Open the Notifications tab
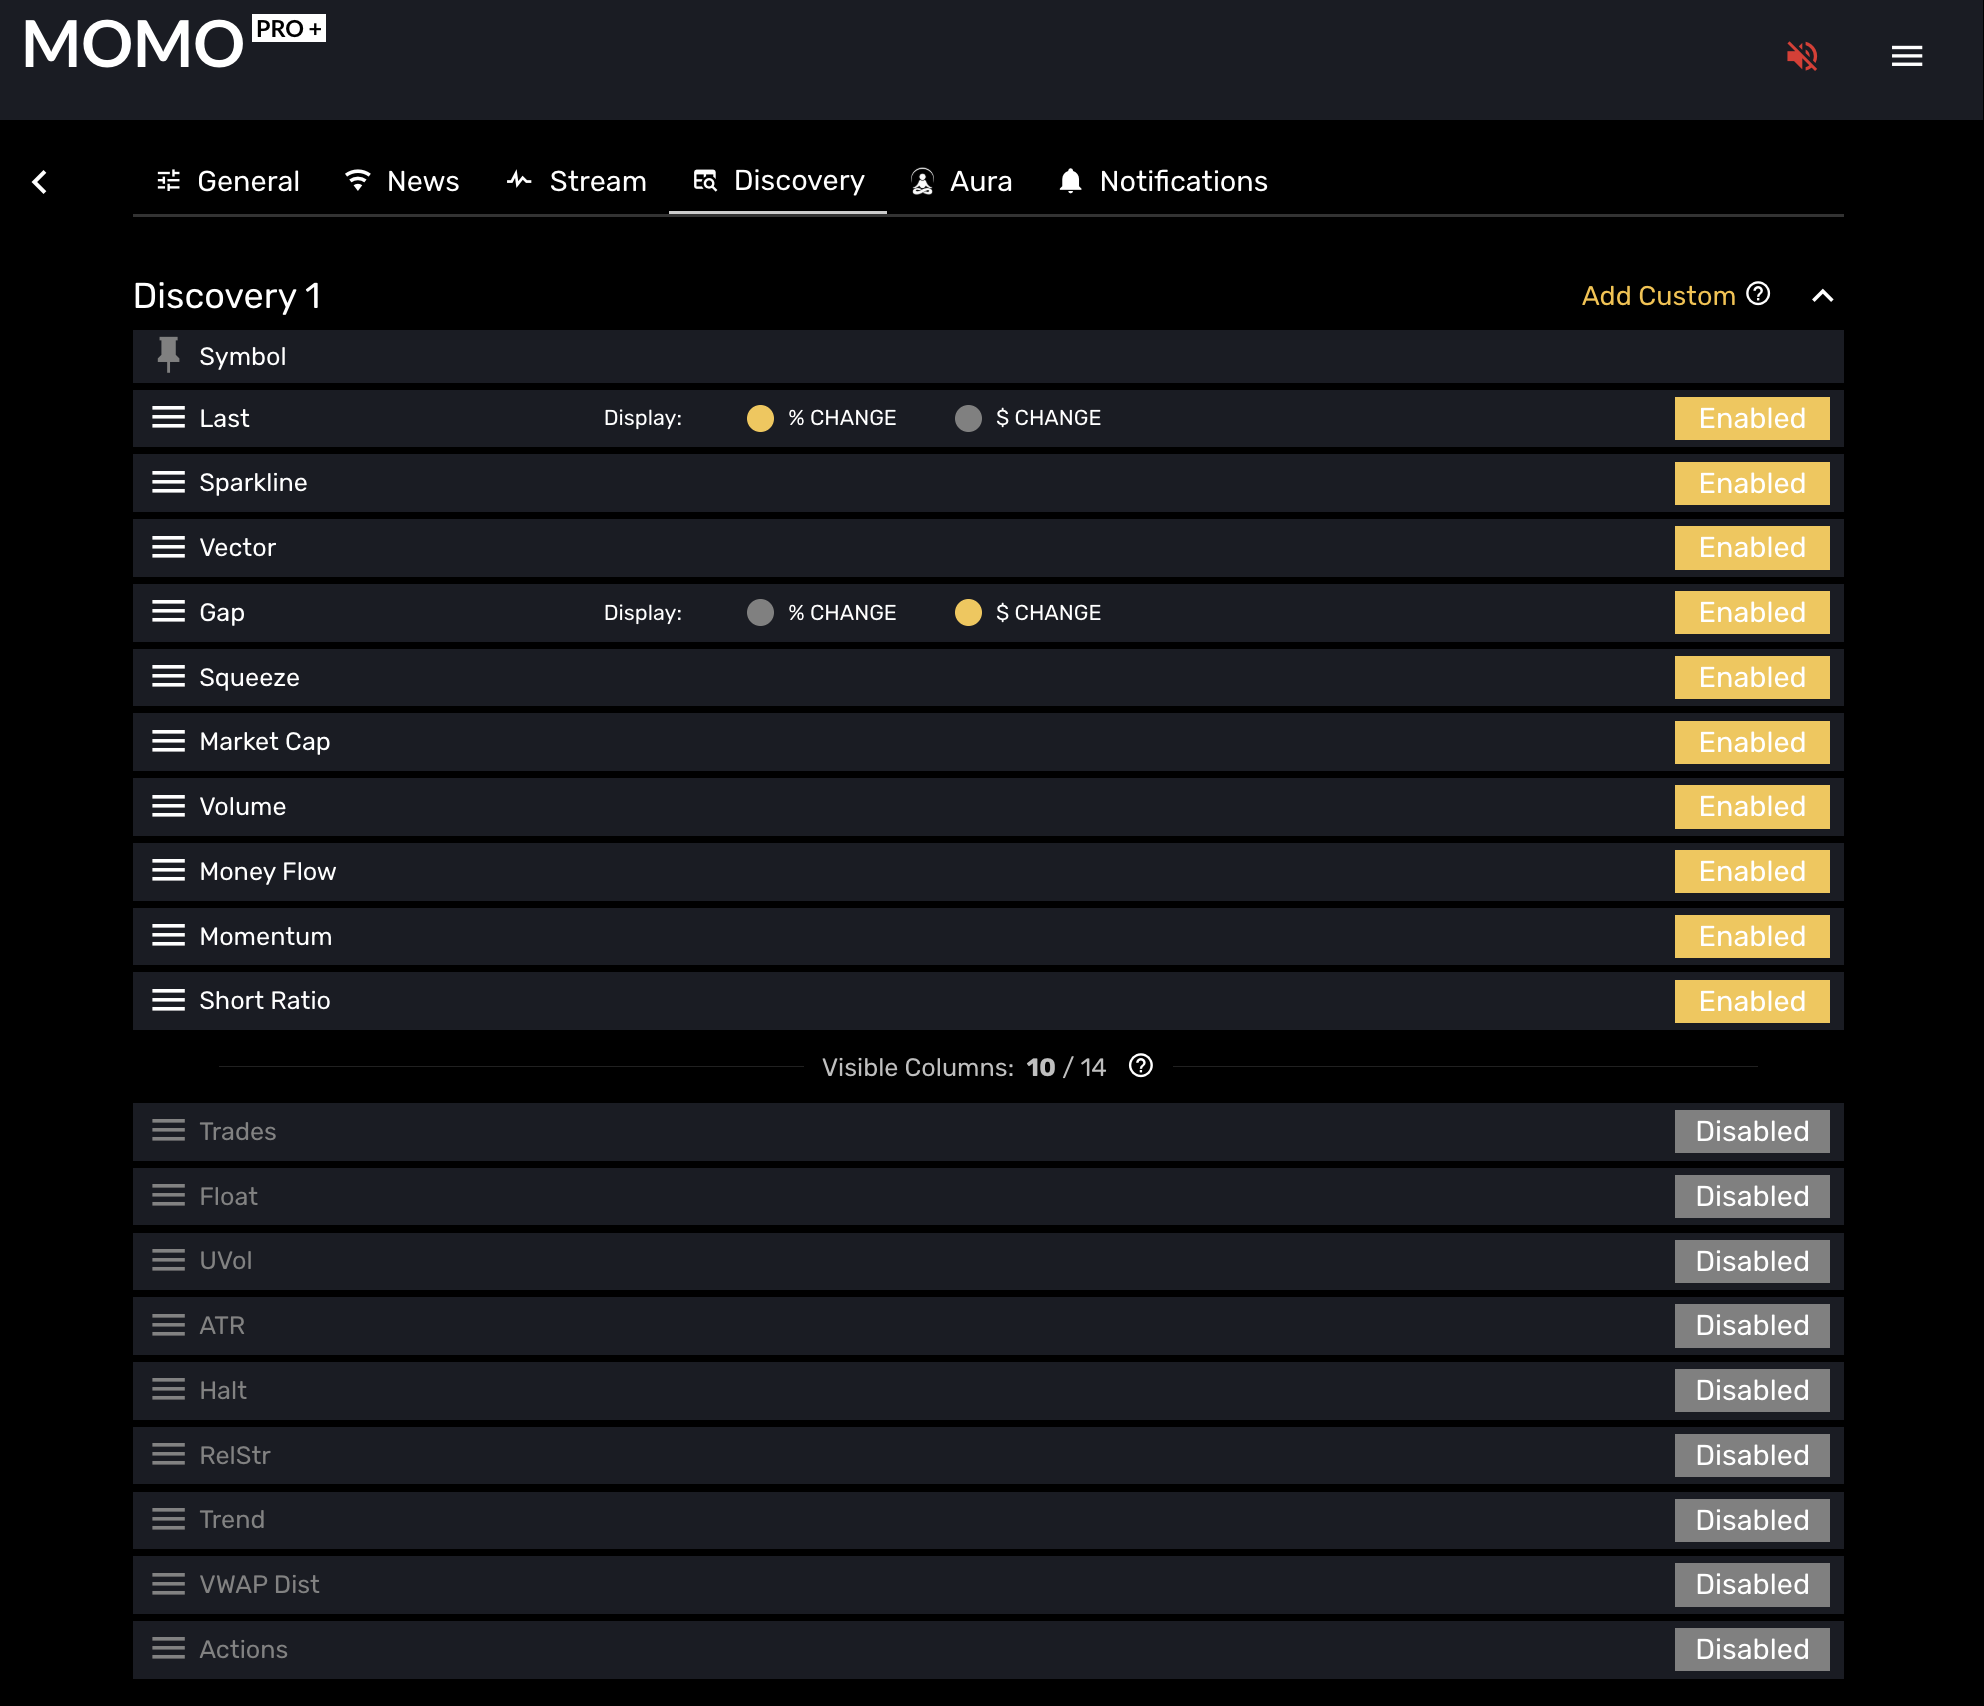This screenshot has height=1706, width=1984. pos(1163,181)
